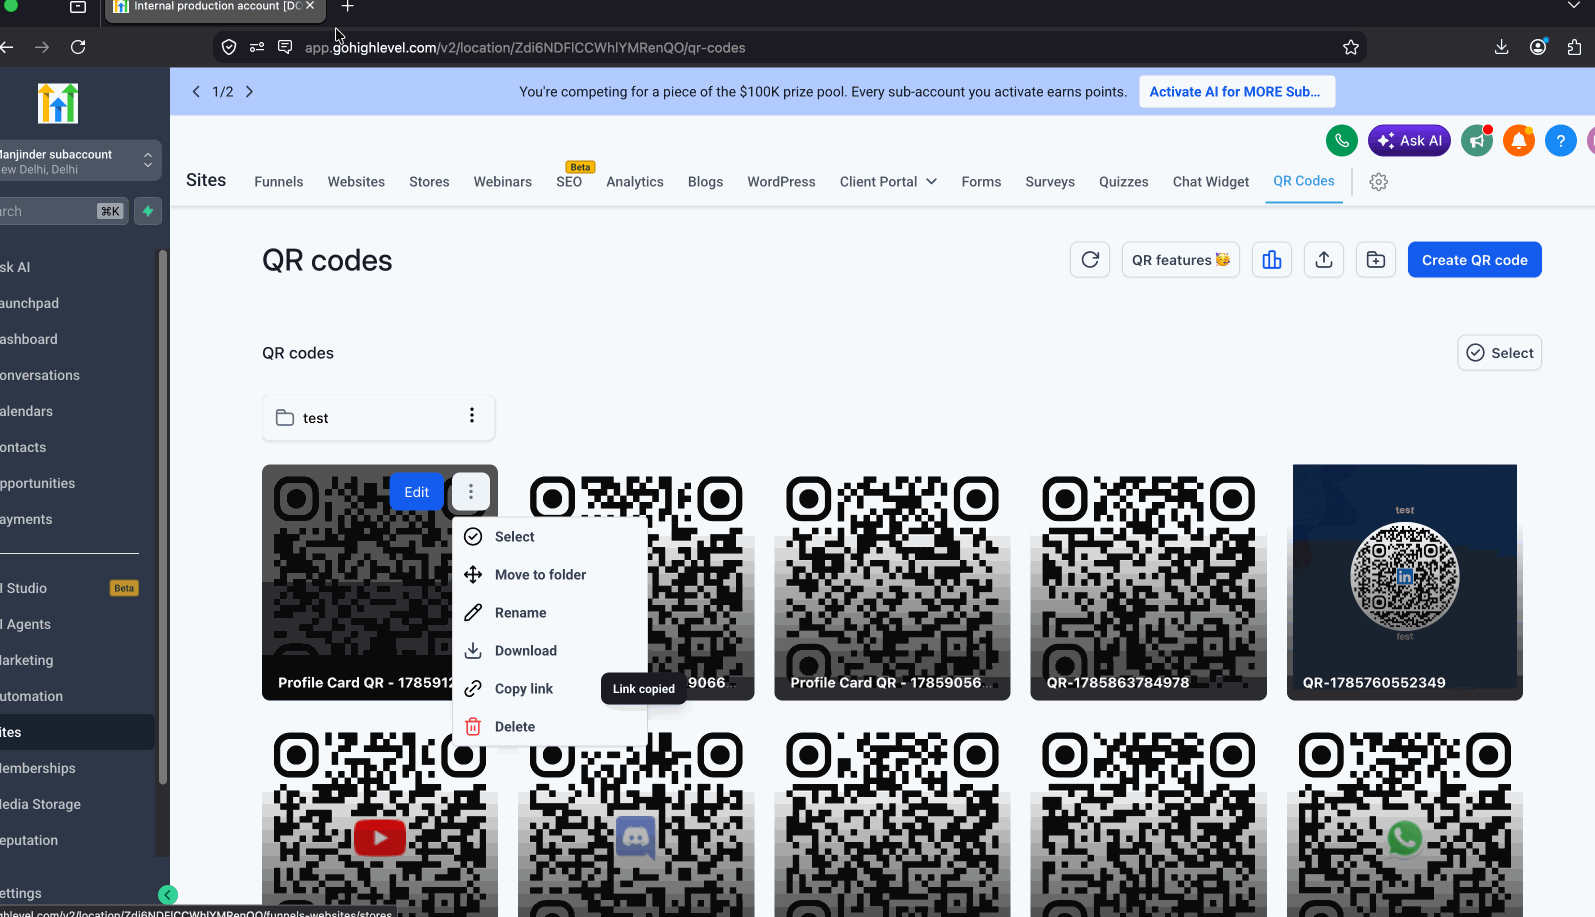Switch to the Forms tab
The height and width of the screenshot is (917, 1595).
pyautogui.click(x=982, y=182)
